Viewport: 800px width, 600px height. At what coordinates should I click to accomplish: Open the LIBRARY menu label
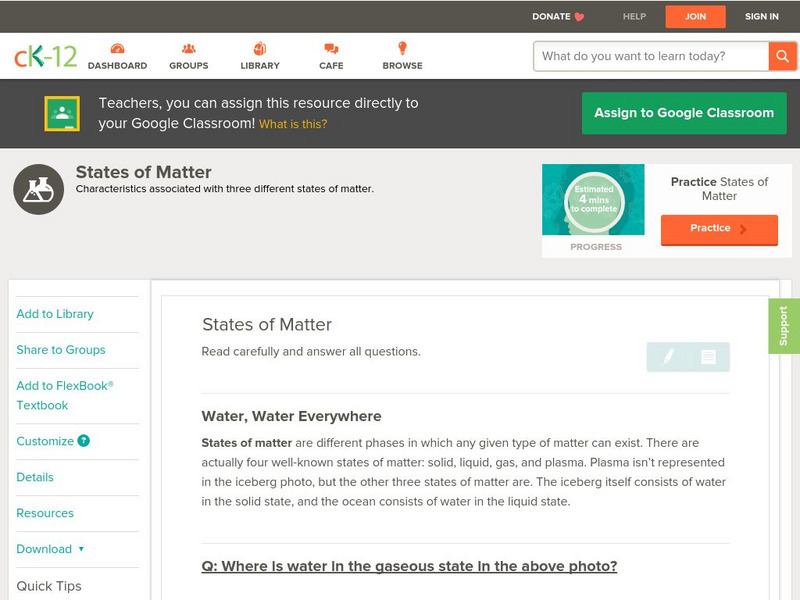pos(260,66)
